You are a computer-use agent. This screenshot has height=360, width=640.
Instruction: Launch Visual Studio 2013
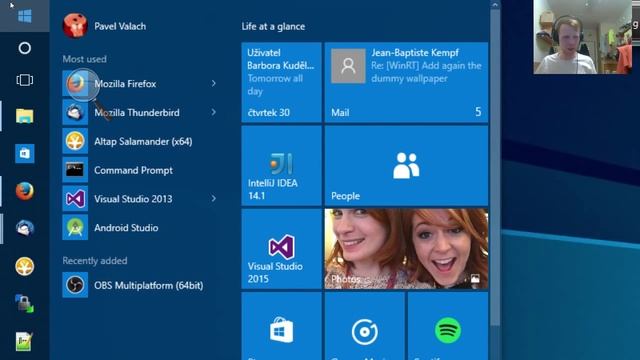(140, 199)
